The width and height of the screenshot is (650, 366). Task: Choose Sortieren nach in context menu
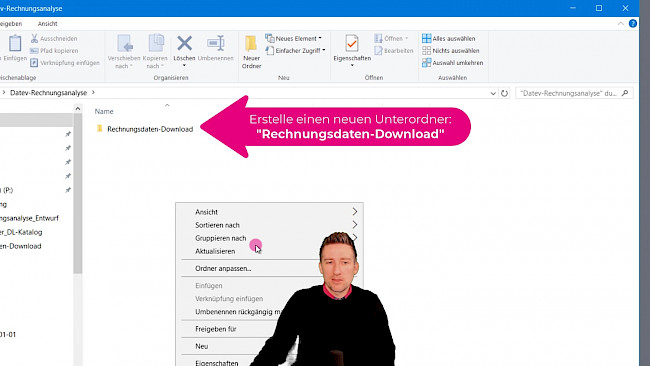[269, 225]
